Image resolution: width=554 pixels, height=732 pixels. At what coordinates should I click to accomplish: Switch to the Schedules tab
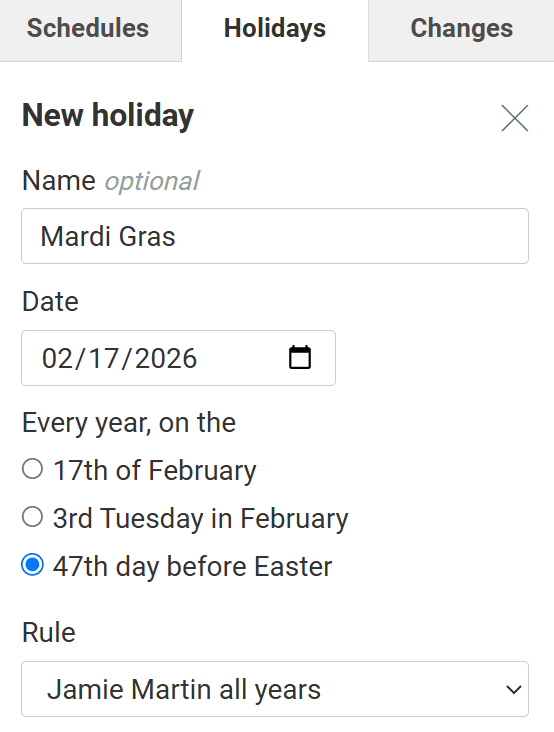(x=88, y=28)
